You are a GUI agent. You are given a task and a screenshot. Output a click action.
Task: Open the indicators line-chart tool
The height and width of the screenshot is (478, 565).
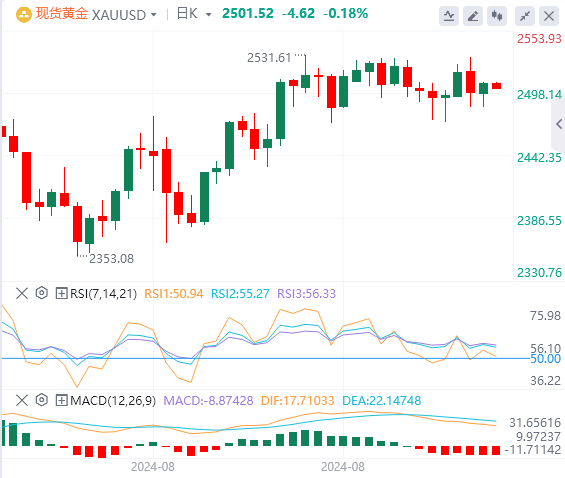pyautogui.click(x=449, y=16)
